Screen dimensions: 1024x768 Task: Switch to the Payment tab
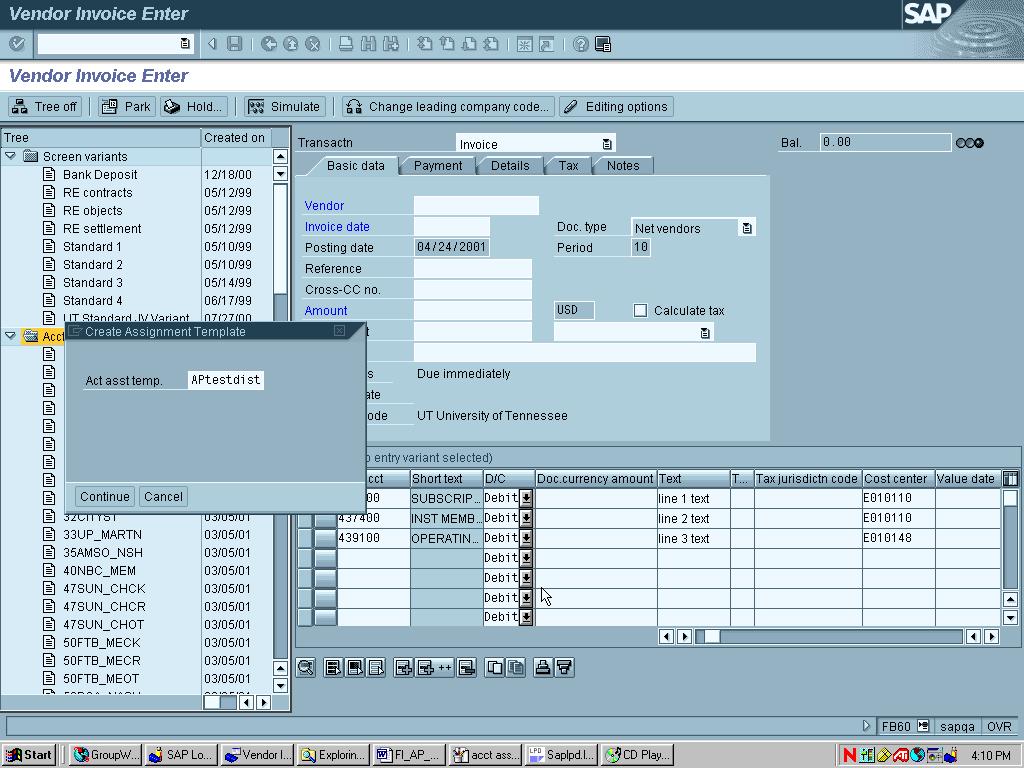[x=438, y=166]
